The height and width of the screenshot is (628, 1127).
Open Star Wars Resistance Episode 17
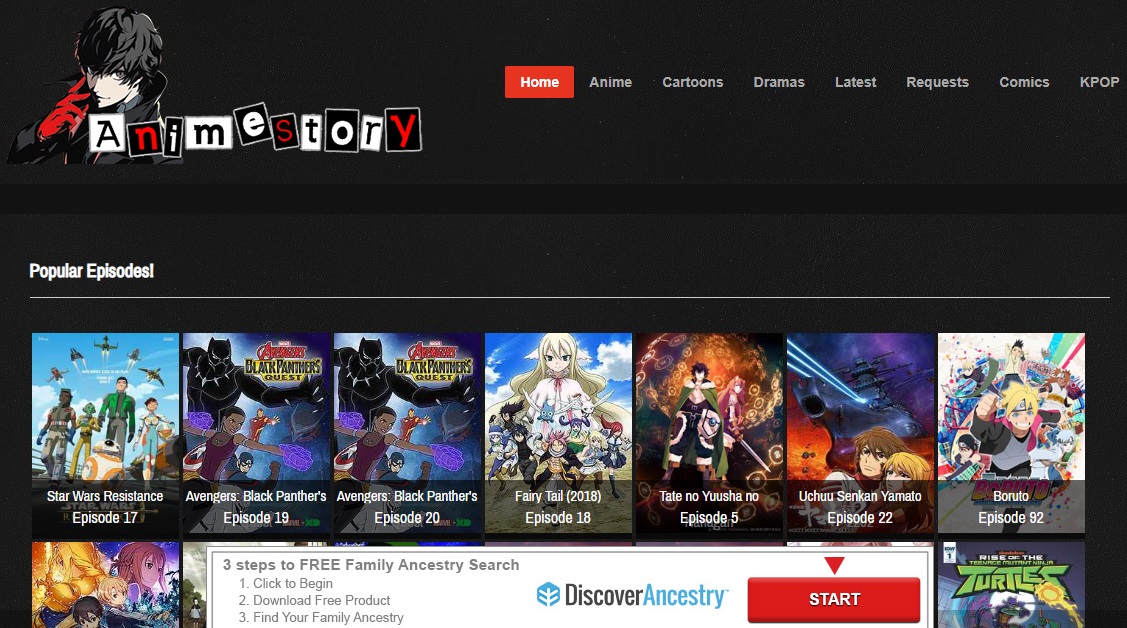coord(104,433)
